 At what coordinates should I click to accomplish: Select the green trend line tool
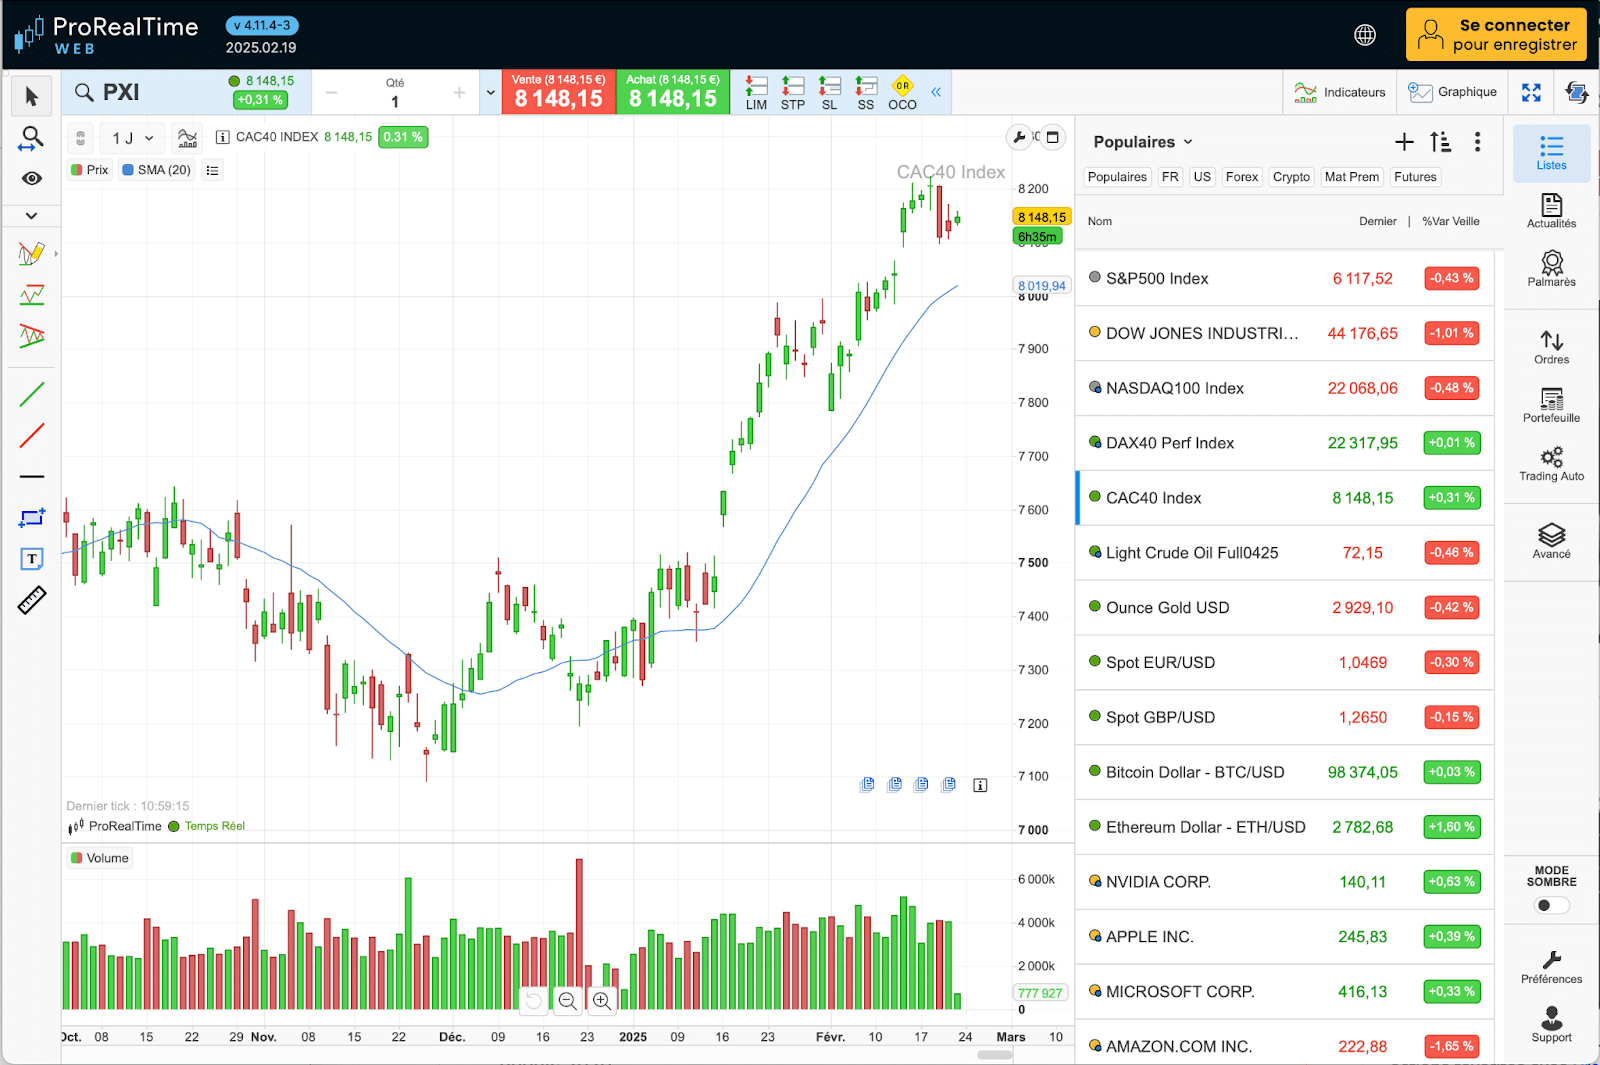(32, 394)
